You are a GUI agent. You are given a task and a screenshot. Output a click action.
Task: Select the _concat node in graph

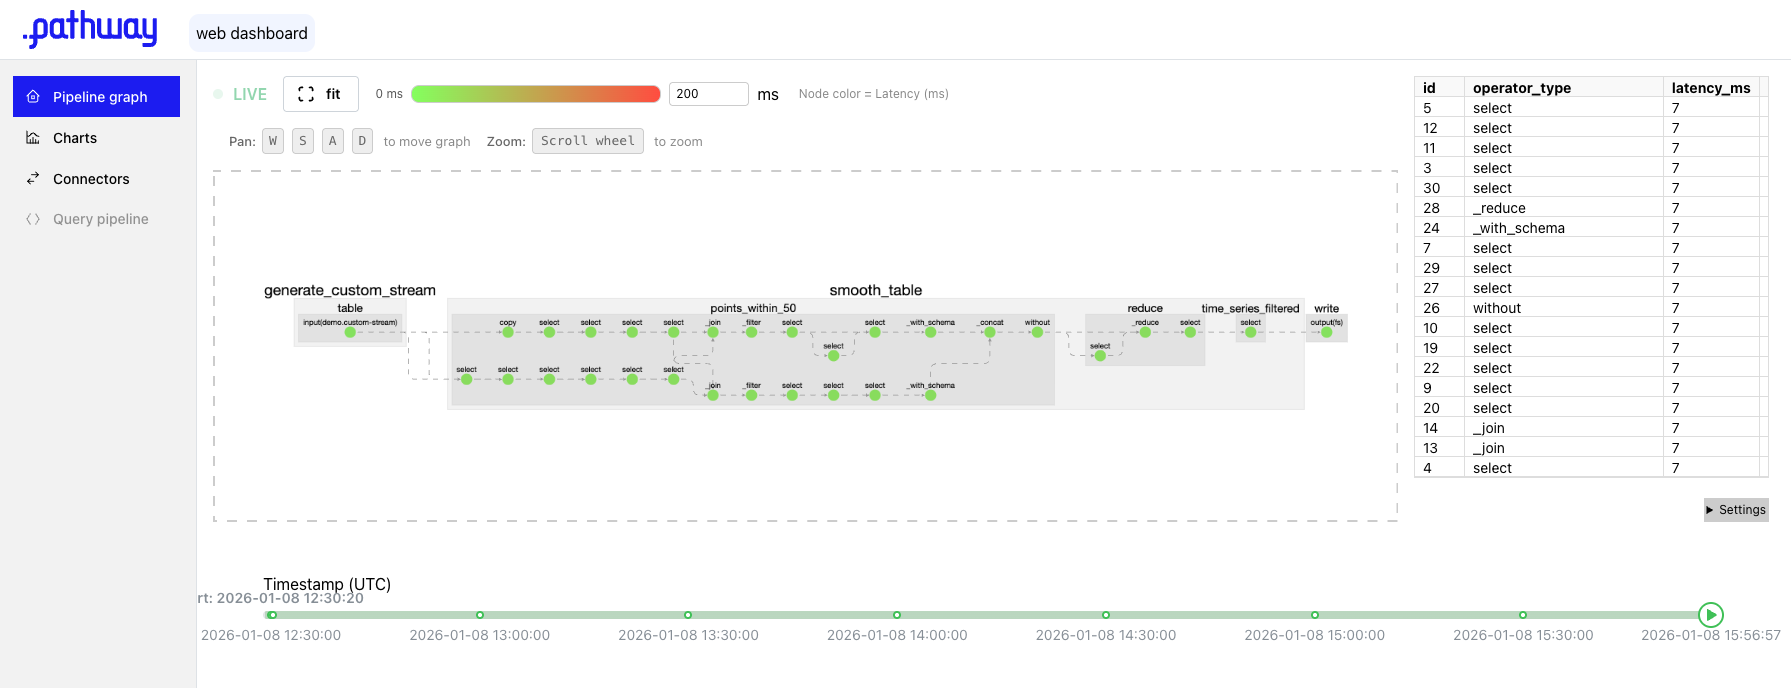[x=990, y=332]
